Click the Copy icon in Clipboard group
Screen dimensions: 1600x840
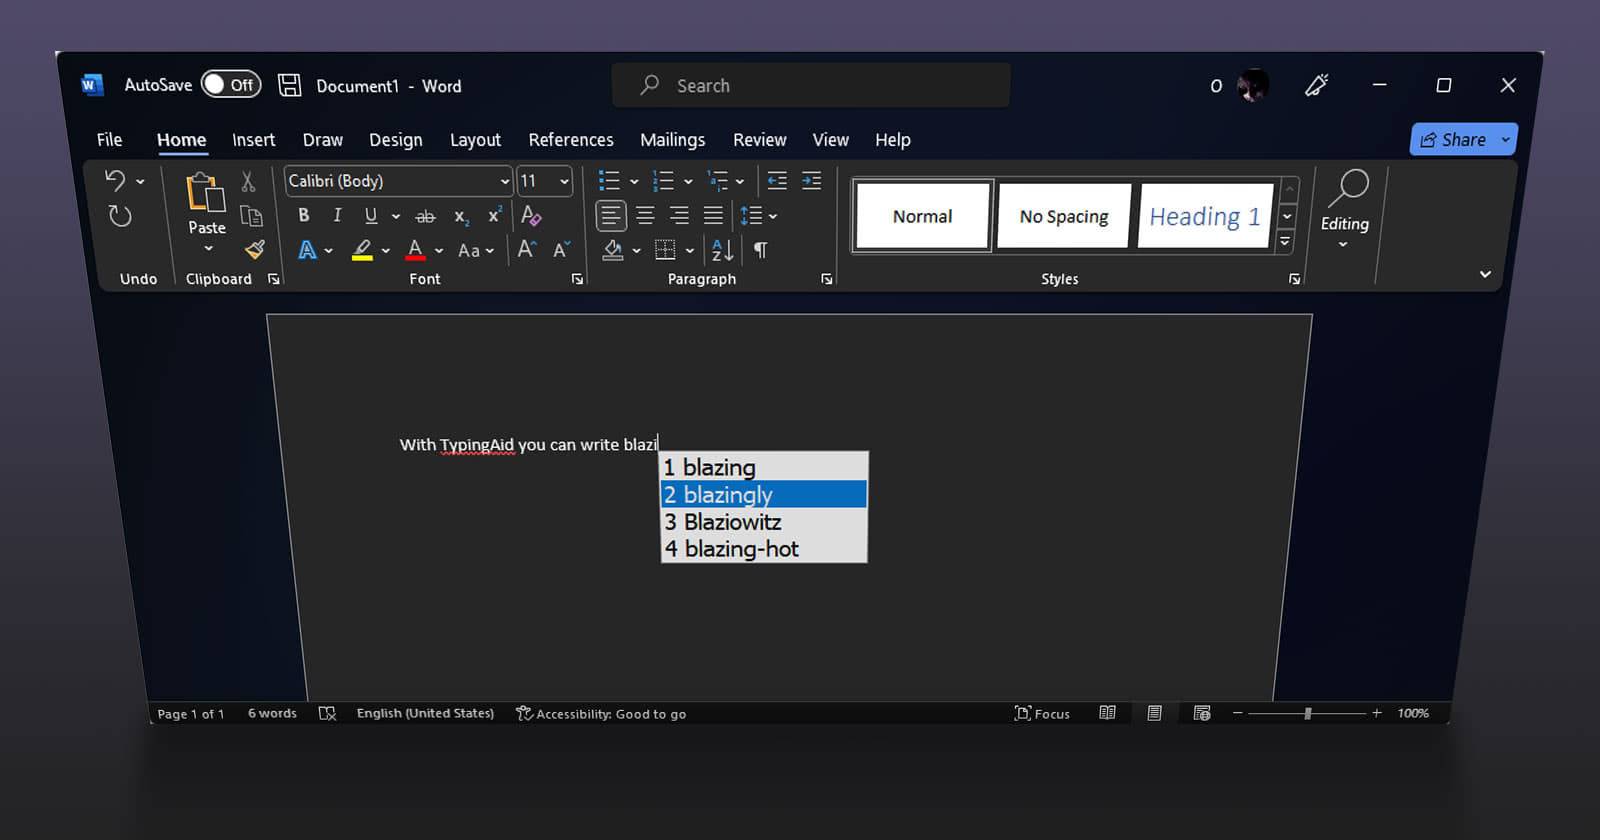[251, 215]
